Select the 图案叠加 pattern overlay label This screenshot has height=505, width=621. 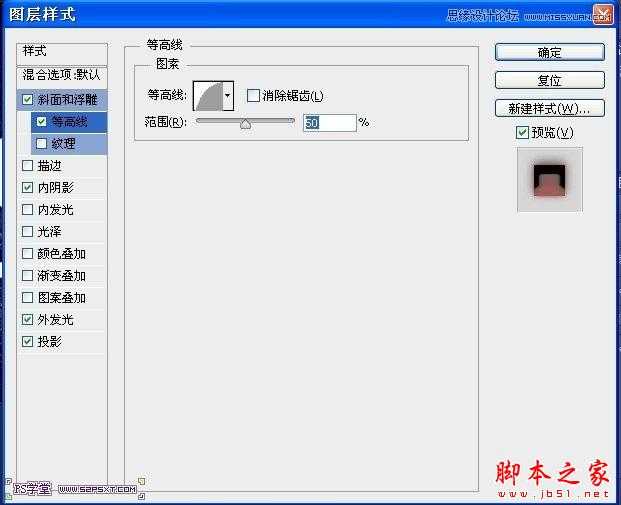click(x=62, y=297)
